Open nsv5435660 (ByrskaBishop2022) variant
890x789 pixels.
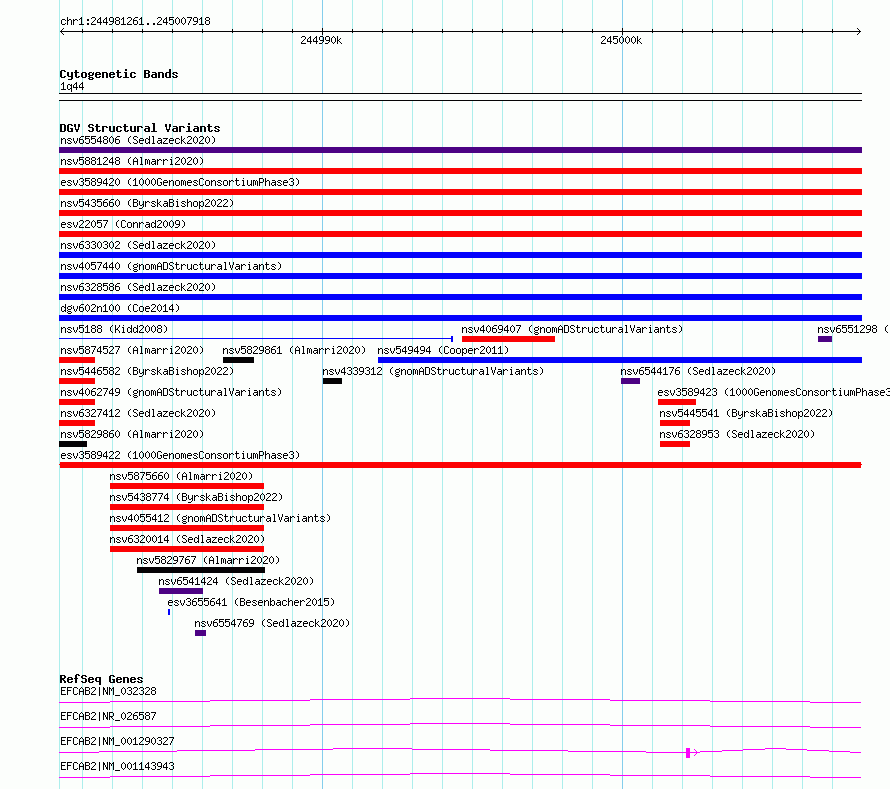pos(147,203)
